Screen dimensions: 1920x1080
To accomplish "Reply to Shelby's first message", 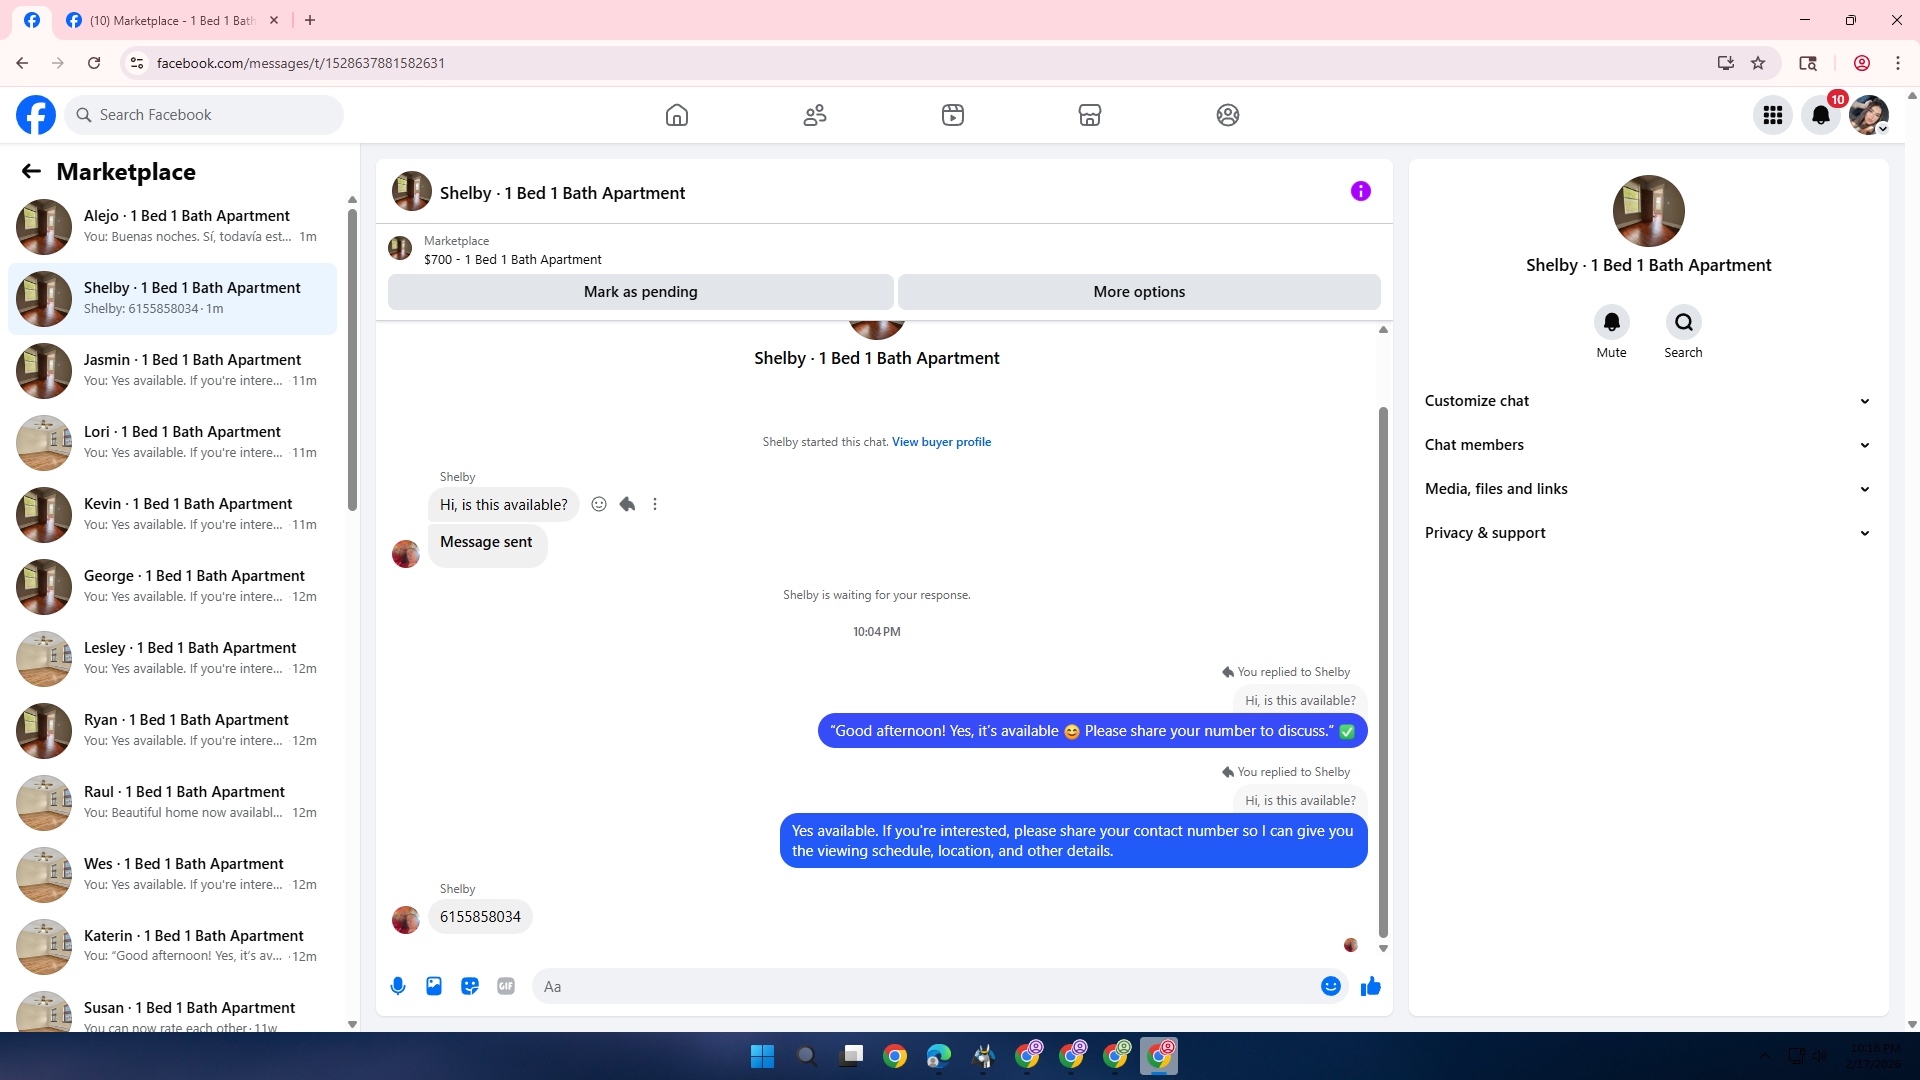I will 627,504.
